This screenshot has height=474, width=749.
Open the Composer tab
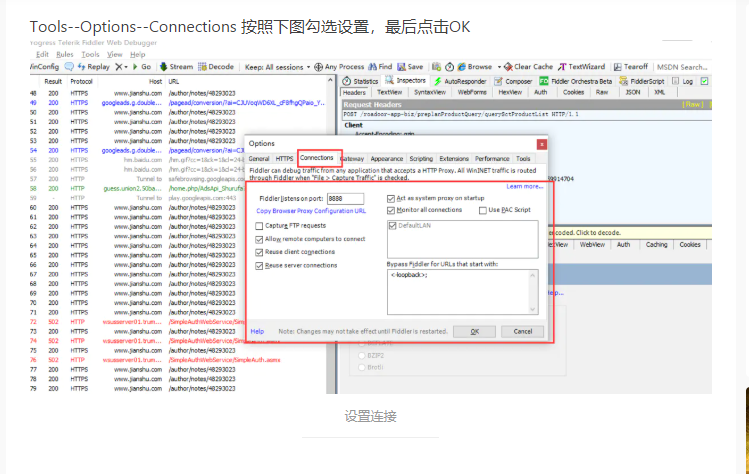[x=513, y=81]
